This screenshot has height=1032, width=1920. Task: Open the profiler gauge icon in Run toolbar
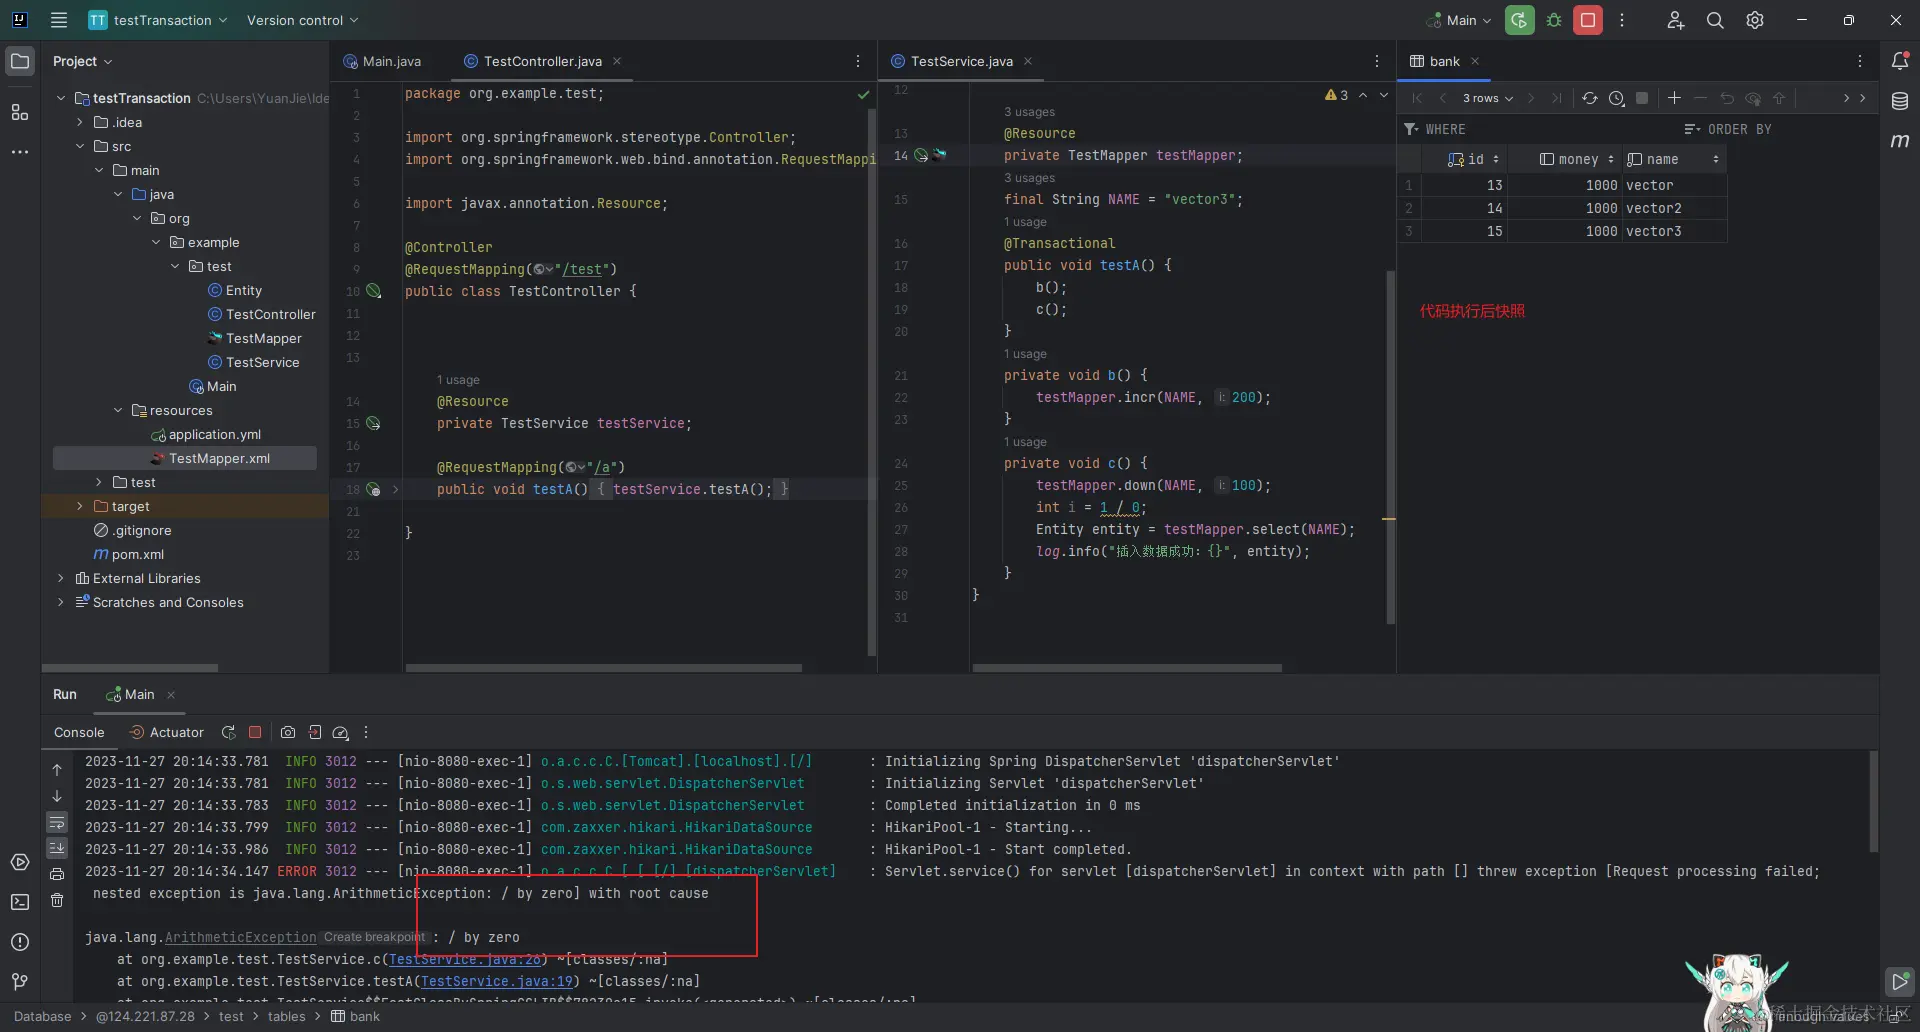click(x=340, y=732)
